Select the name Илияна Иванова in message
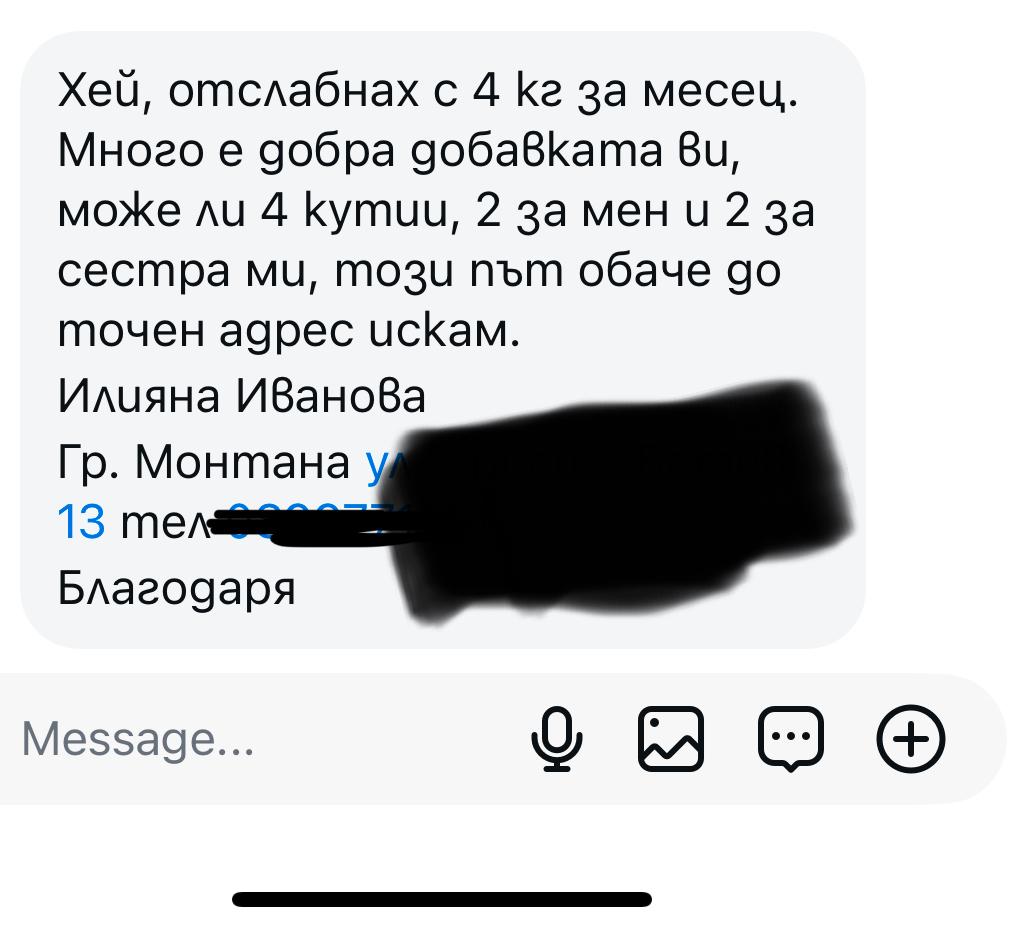Viewport: 1031px width, 931px height. click(242, 396)
